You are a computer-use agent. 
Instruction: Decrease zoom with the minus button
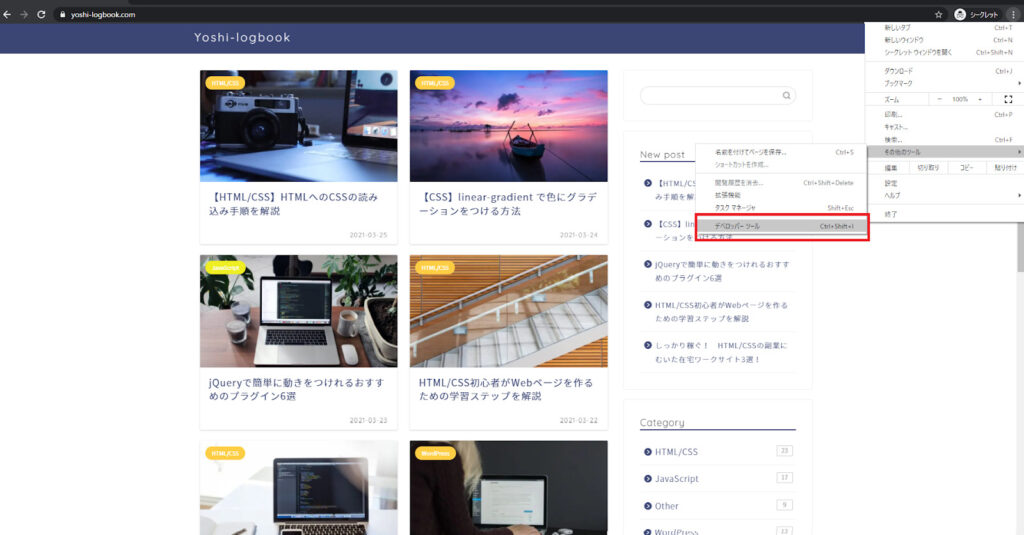point(939,100)
